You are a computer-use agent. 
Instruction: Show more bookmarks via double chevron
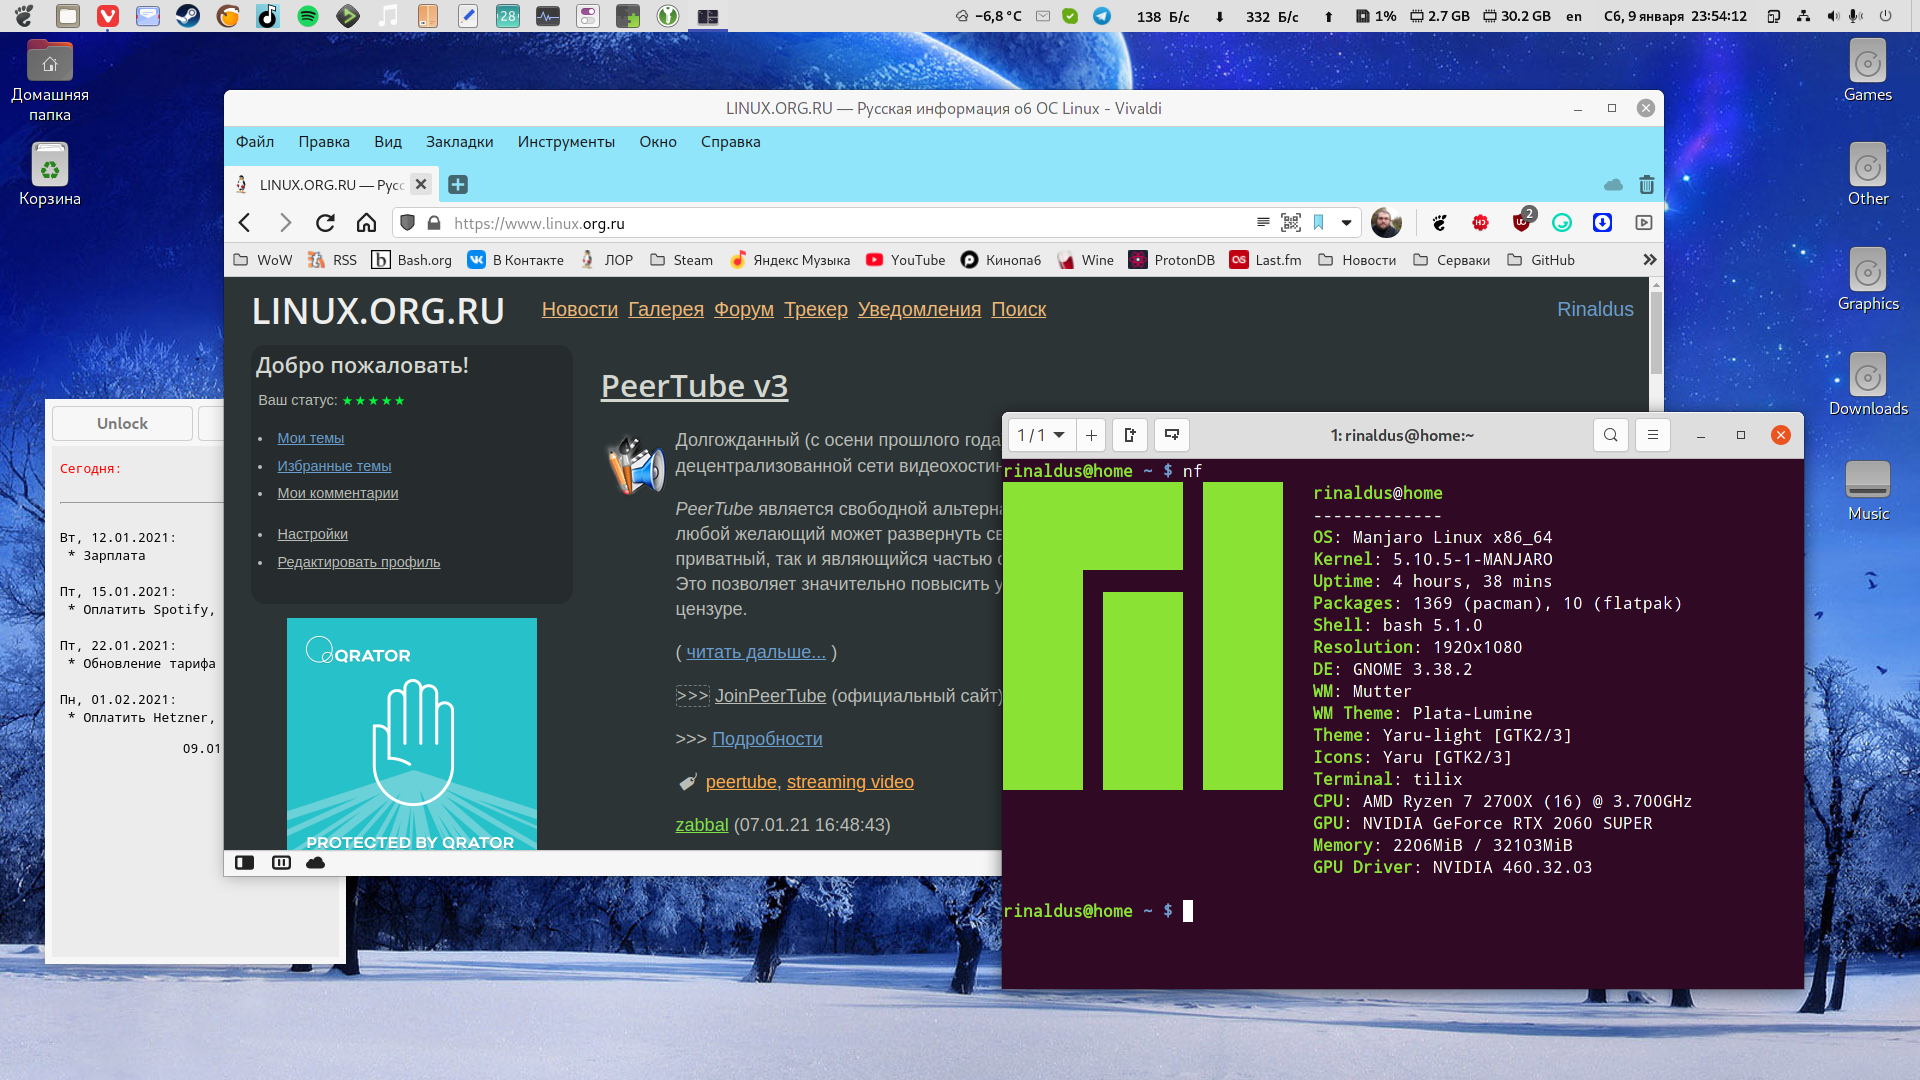click(1649, 260)
